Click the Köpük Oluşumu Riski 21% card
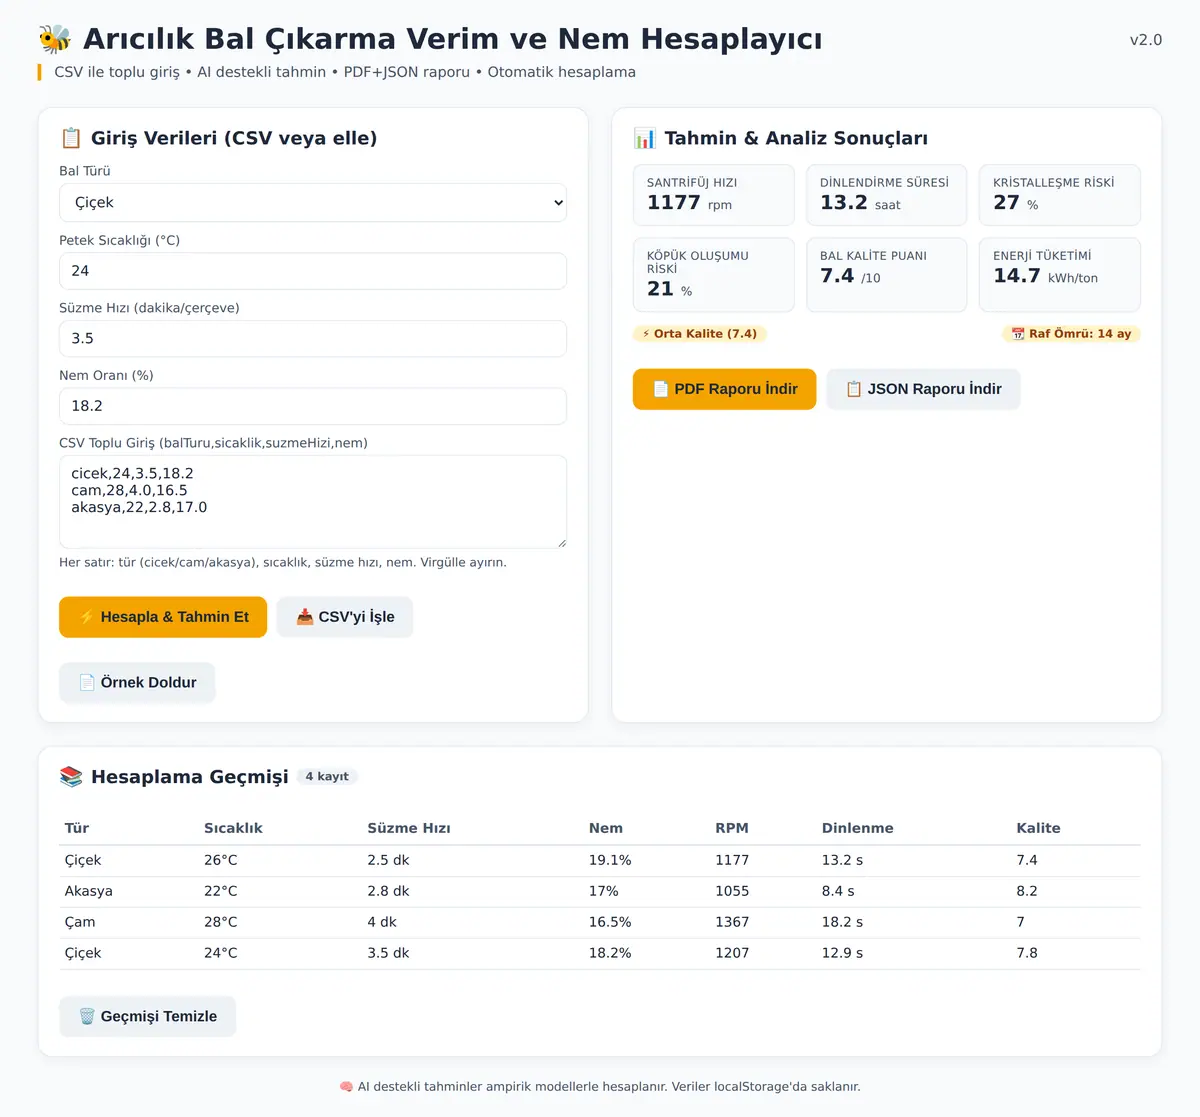This screenshot has height=1117, width=1200. click(714, 275)
